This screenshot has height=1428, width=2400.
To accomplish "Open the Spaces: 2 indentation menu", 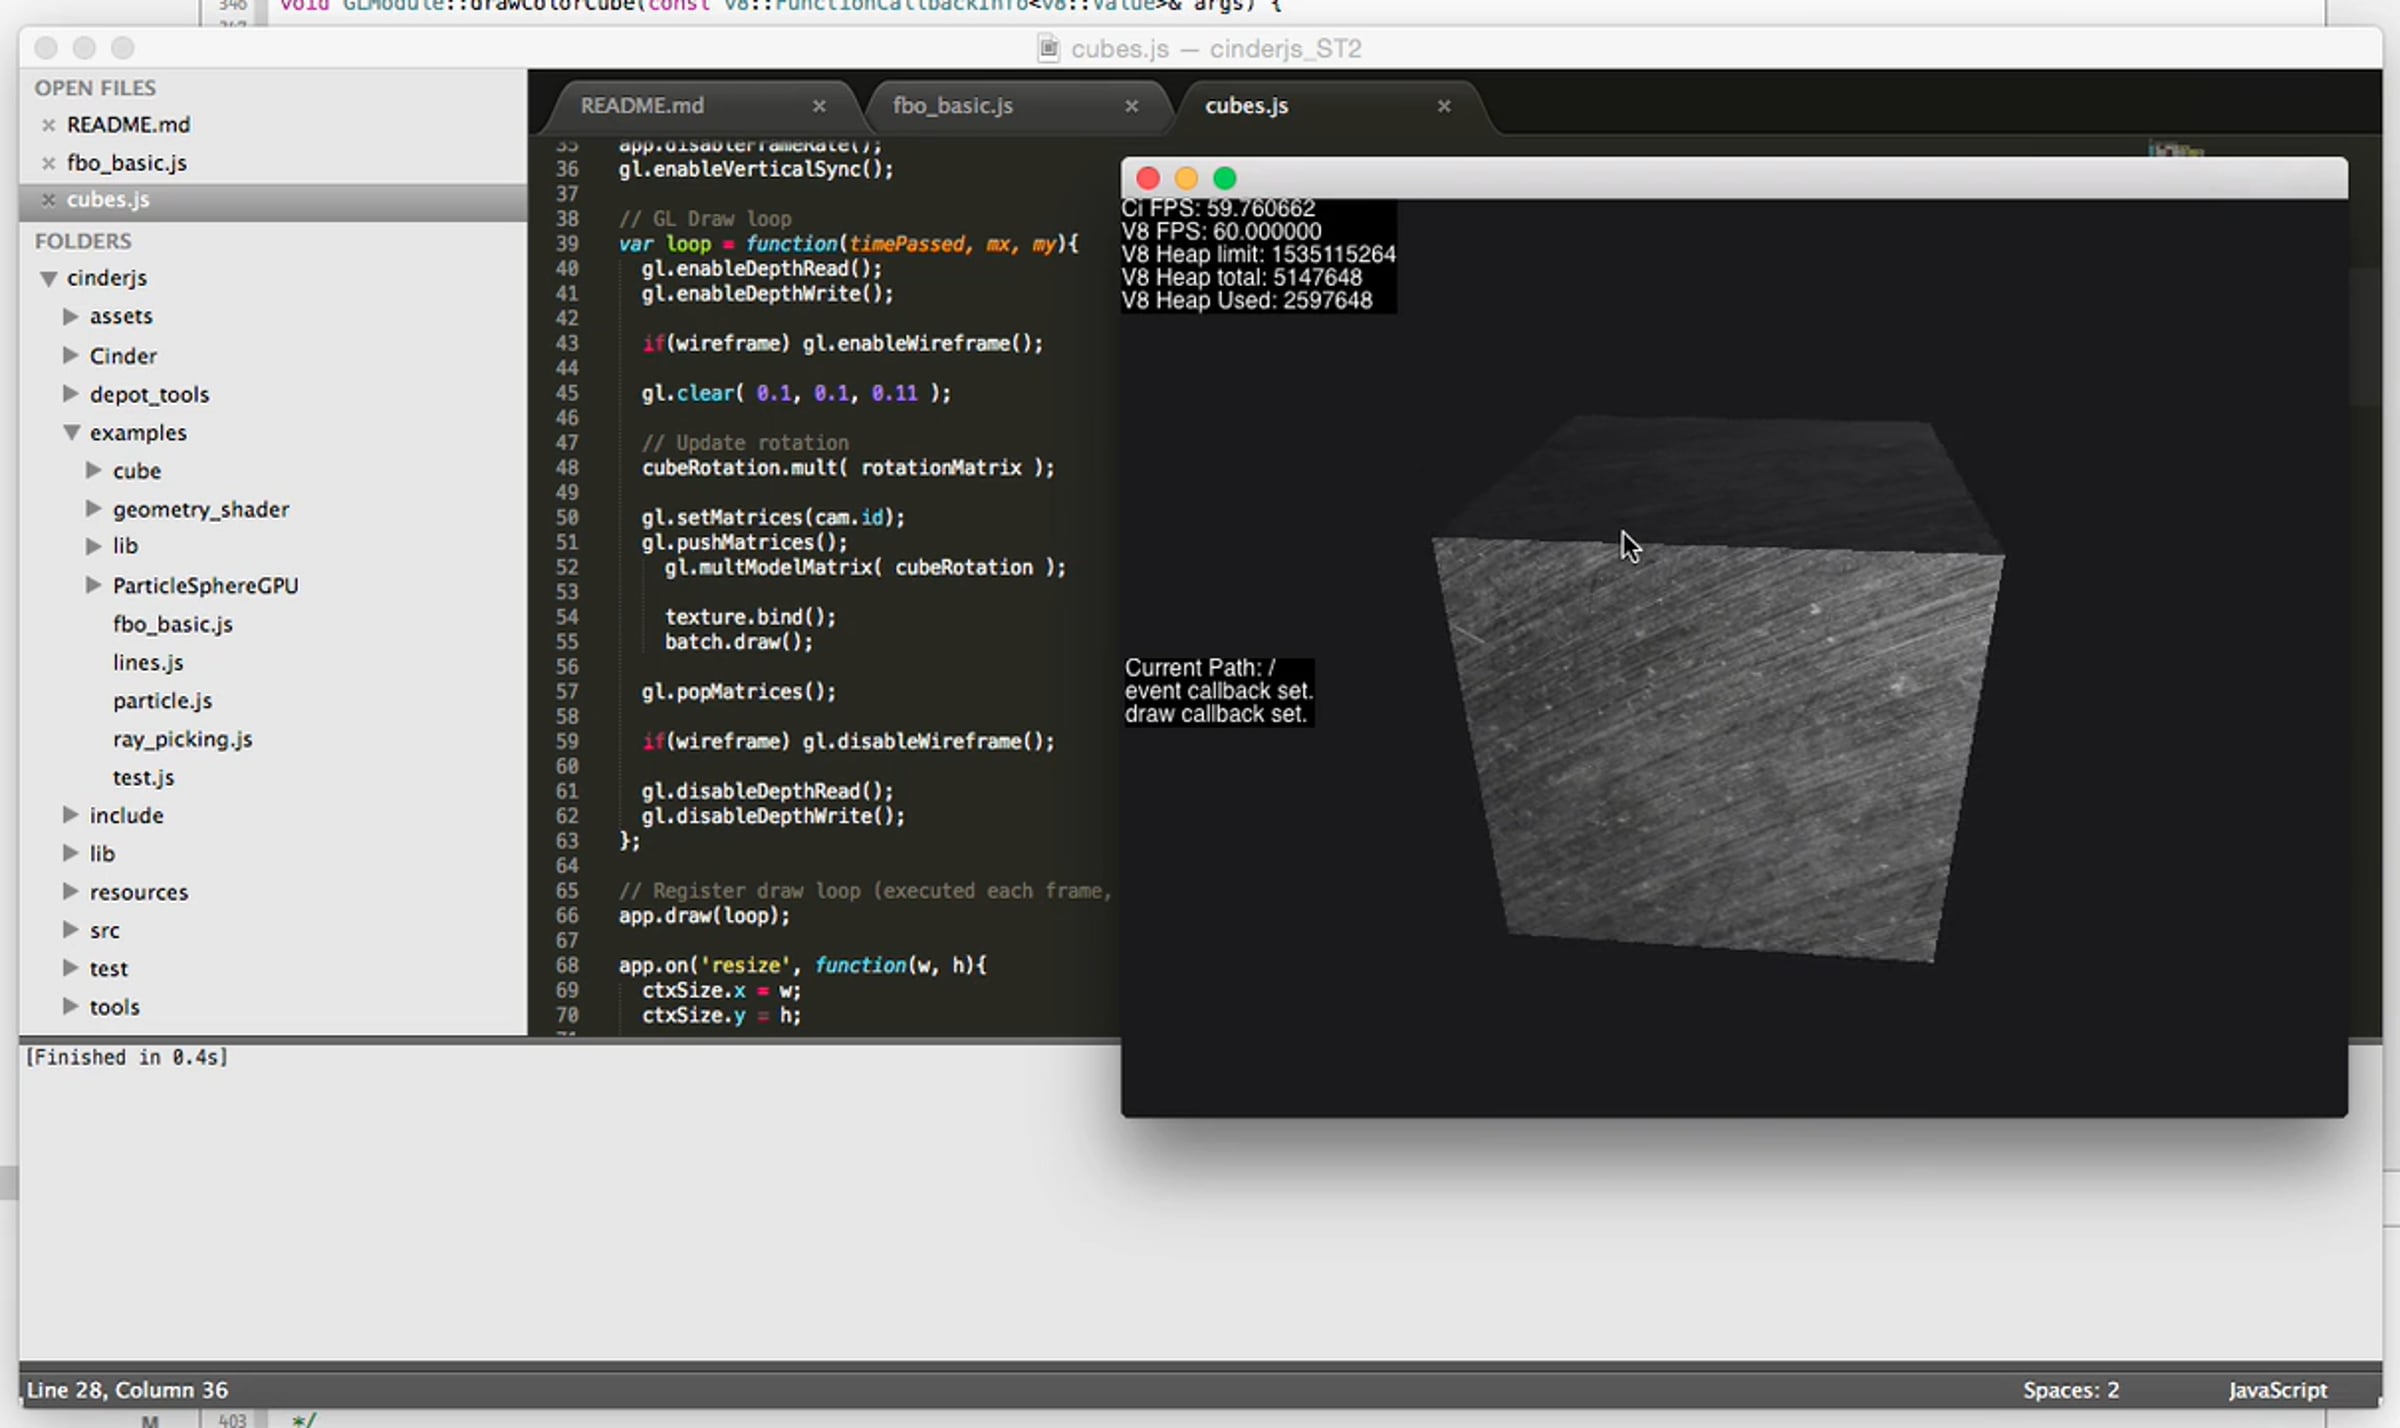I will tap(2070, 1390).
